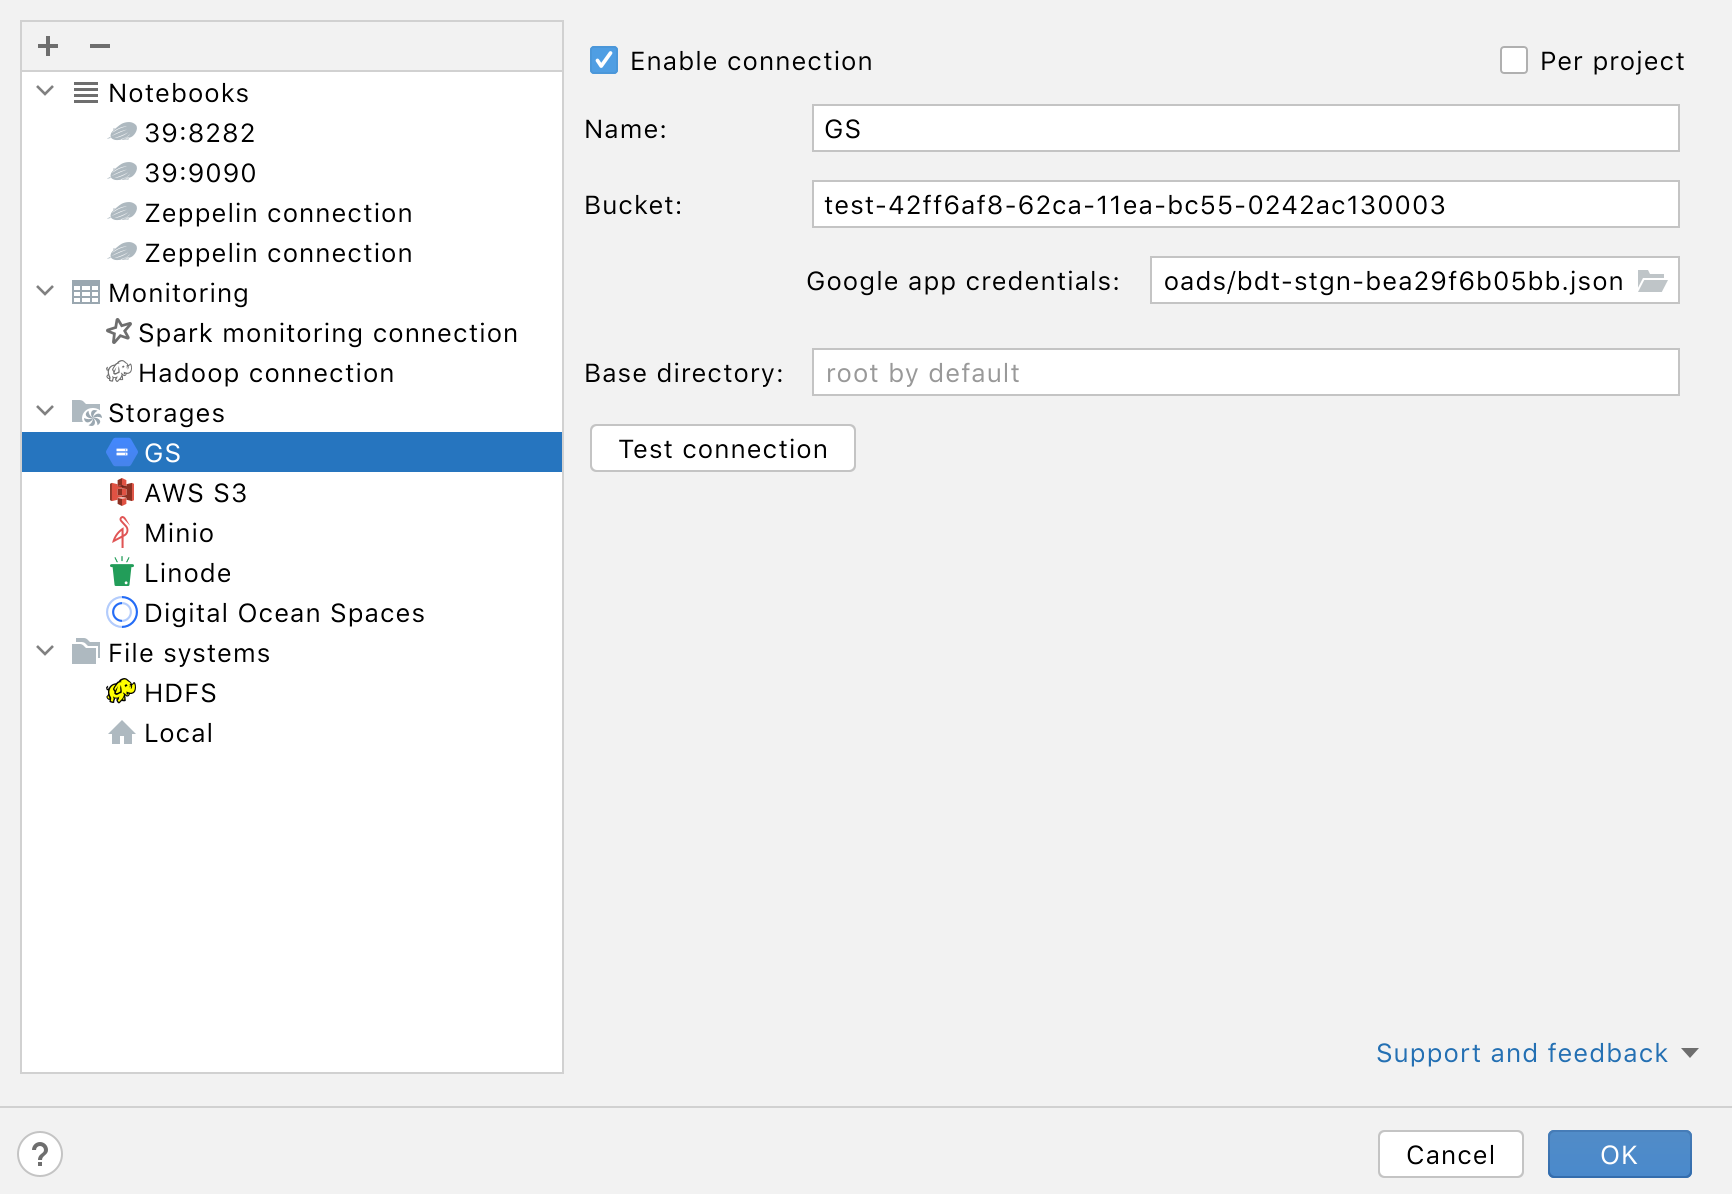Select the Spark monitoring connection star toggle
Image resolution: width=1732 pixels, height=1194 pixels.
point(119,332)
